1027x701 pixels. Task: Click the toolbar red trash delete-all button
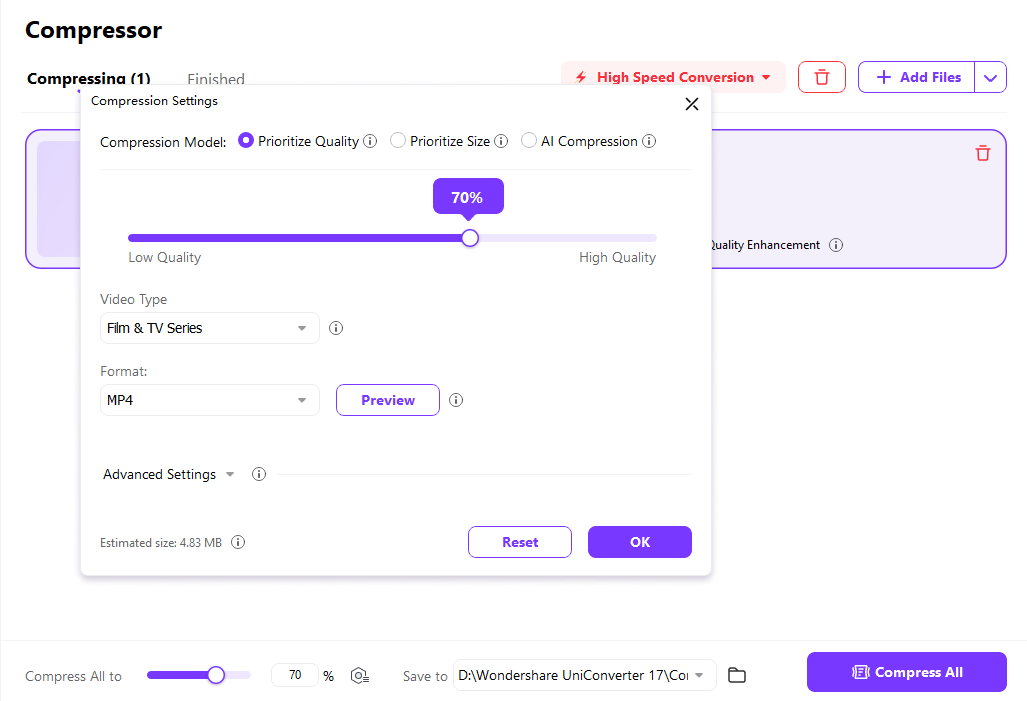(822, 77)
